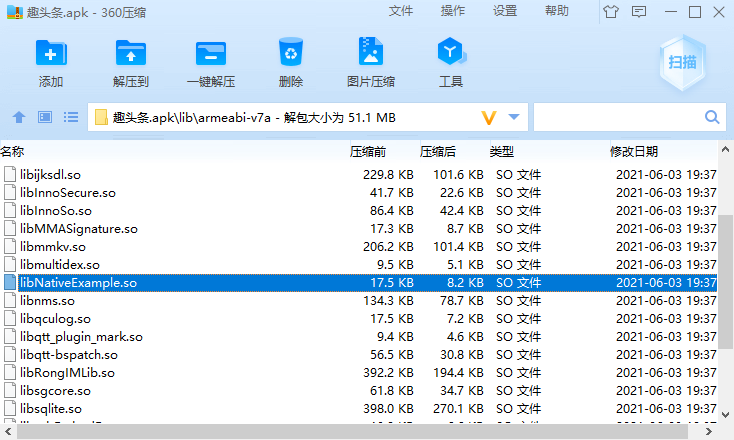Image resolution: width=734 pixels, height=440 pixels.
Task: Select the libMMASignature.so file
Action: click(x=79, y=229)
